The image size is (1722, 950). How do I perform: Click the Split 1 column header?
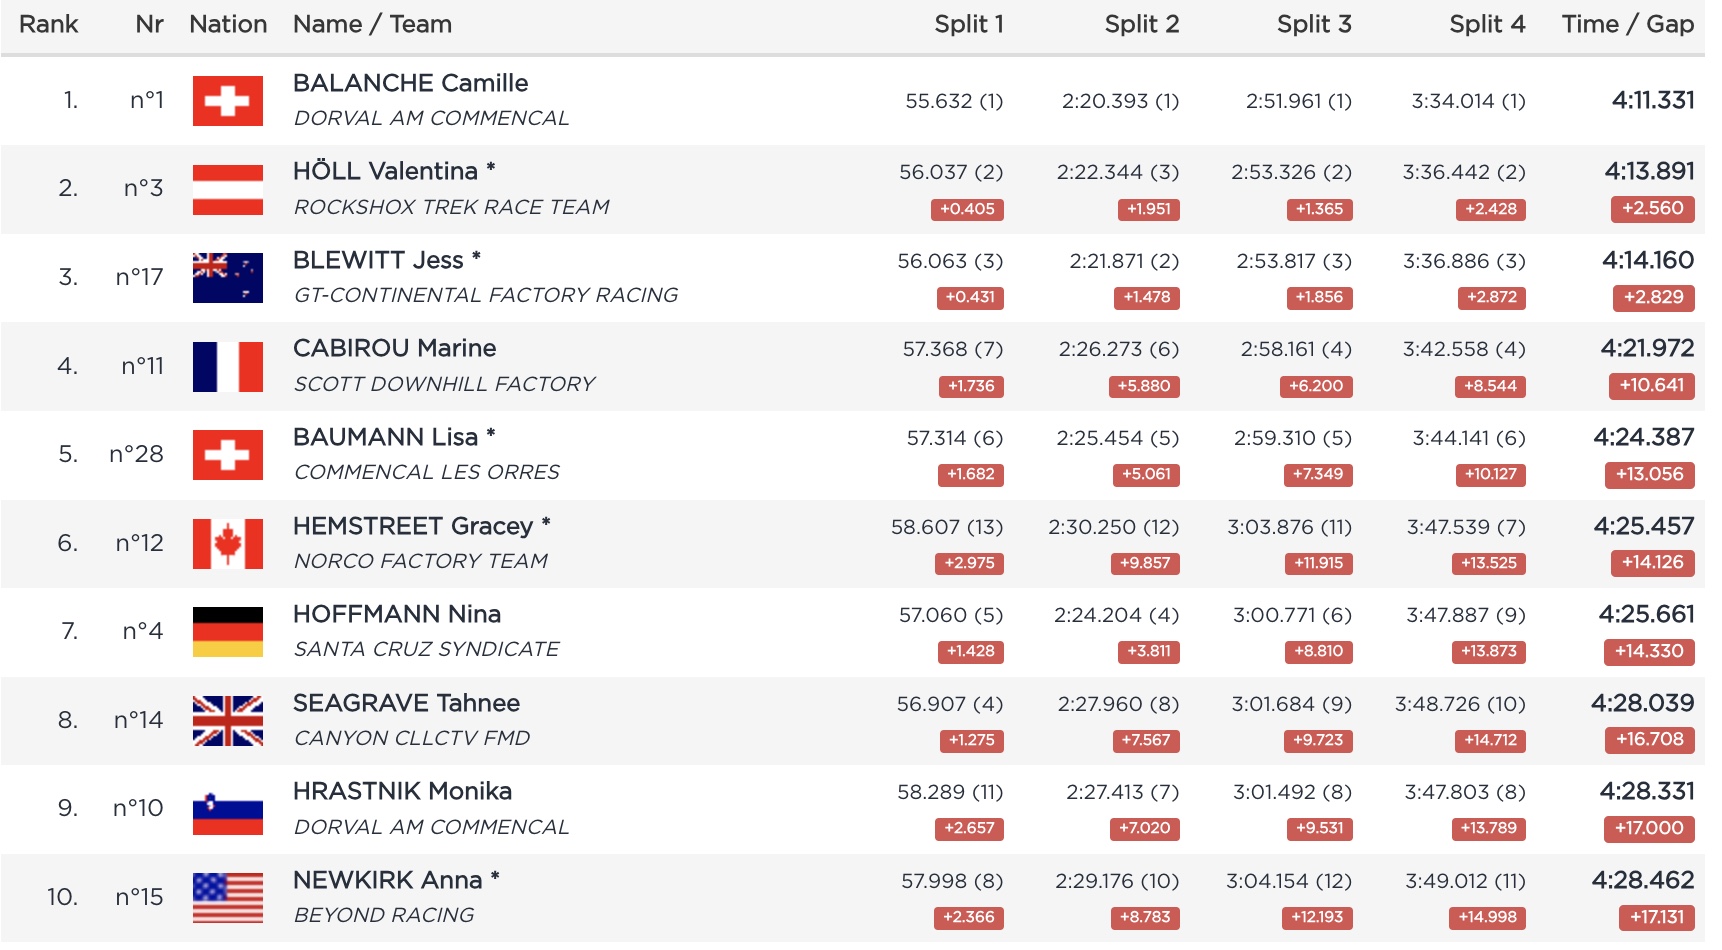tap(968, 24)
